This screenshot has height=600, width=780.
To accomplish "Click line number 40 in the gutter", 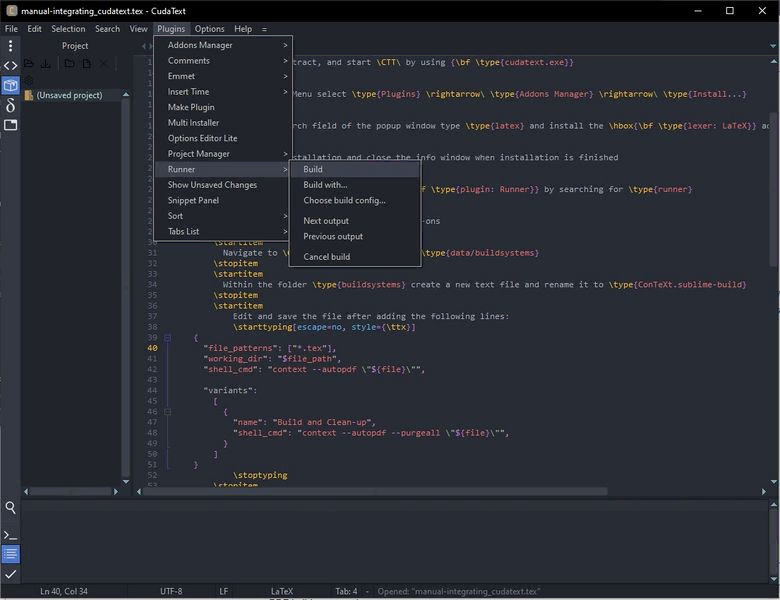I will (152, 348).
